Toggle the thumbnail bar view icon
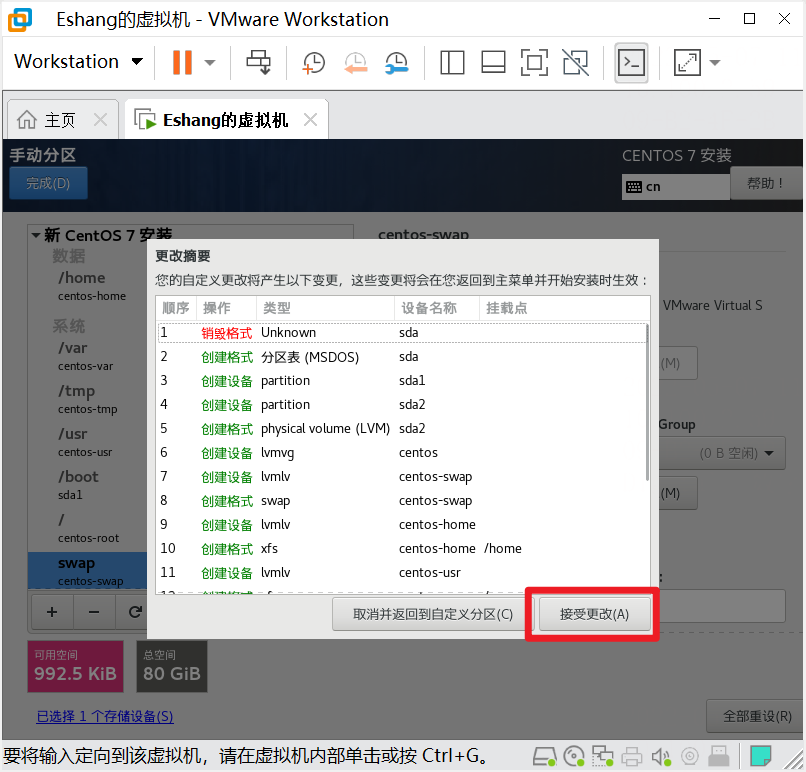This screenshot has width=806, height=772. pos(493,63)
